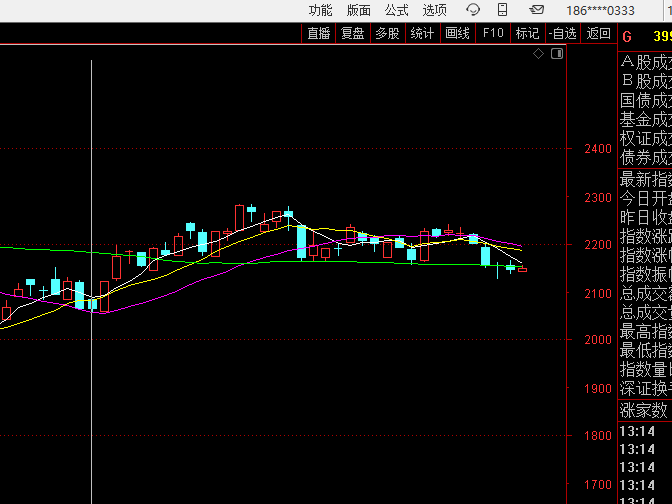Screen dimensions: 672x504
Task: Open the mail envelope icon
Action: 537,10
